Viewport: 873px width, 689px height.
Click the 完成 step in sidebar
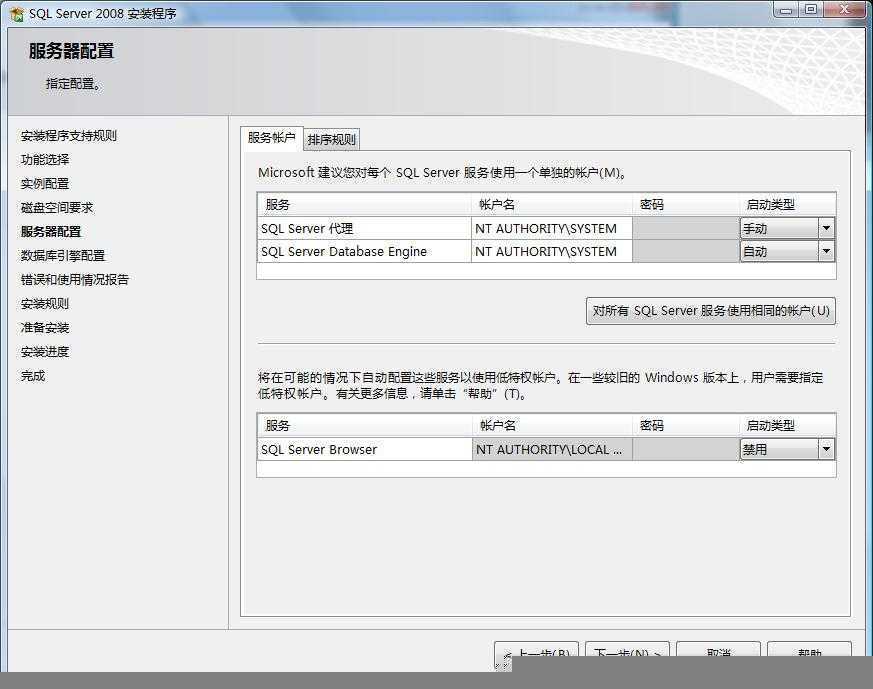point(33,376)
